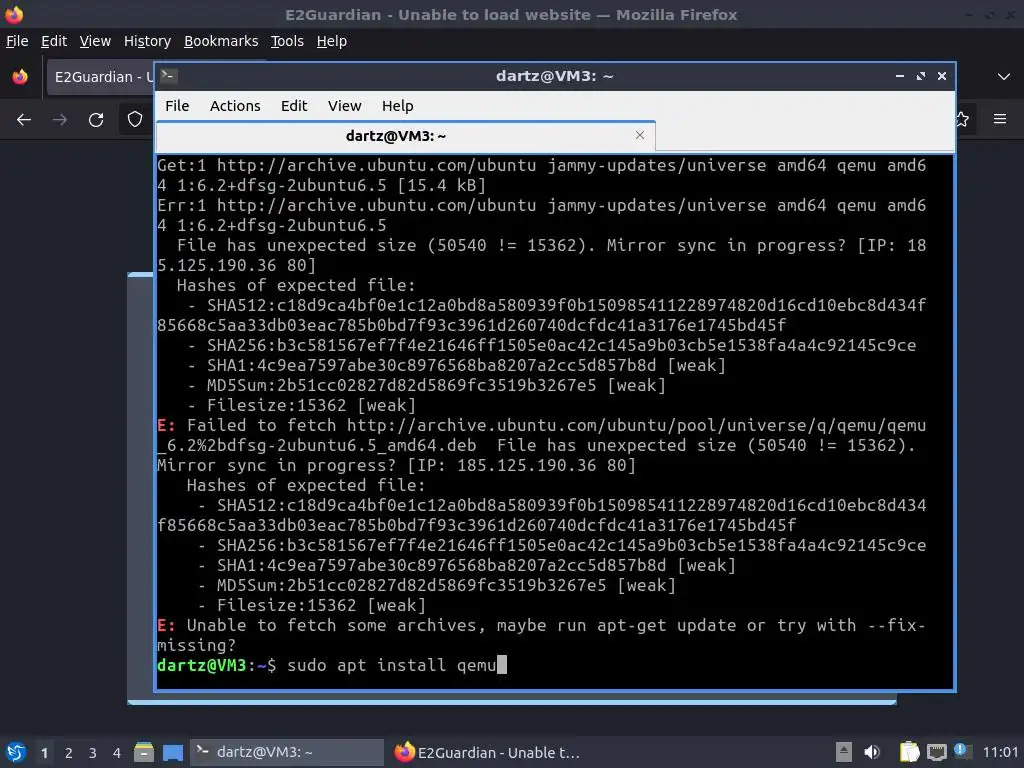Open the terminal View menu
1024x768 pixels.
point(344,106)
